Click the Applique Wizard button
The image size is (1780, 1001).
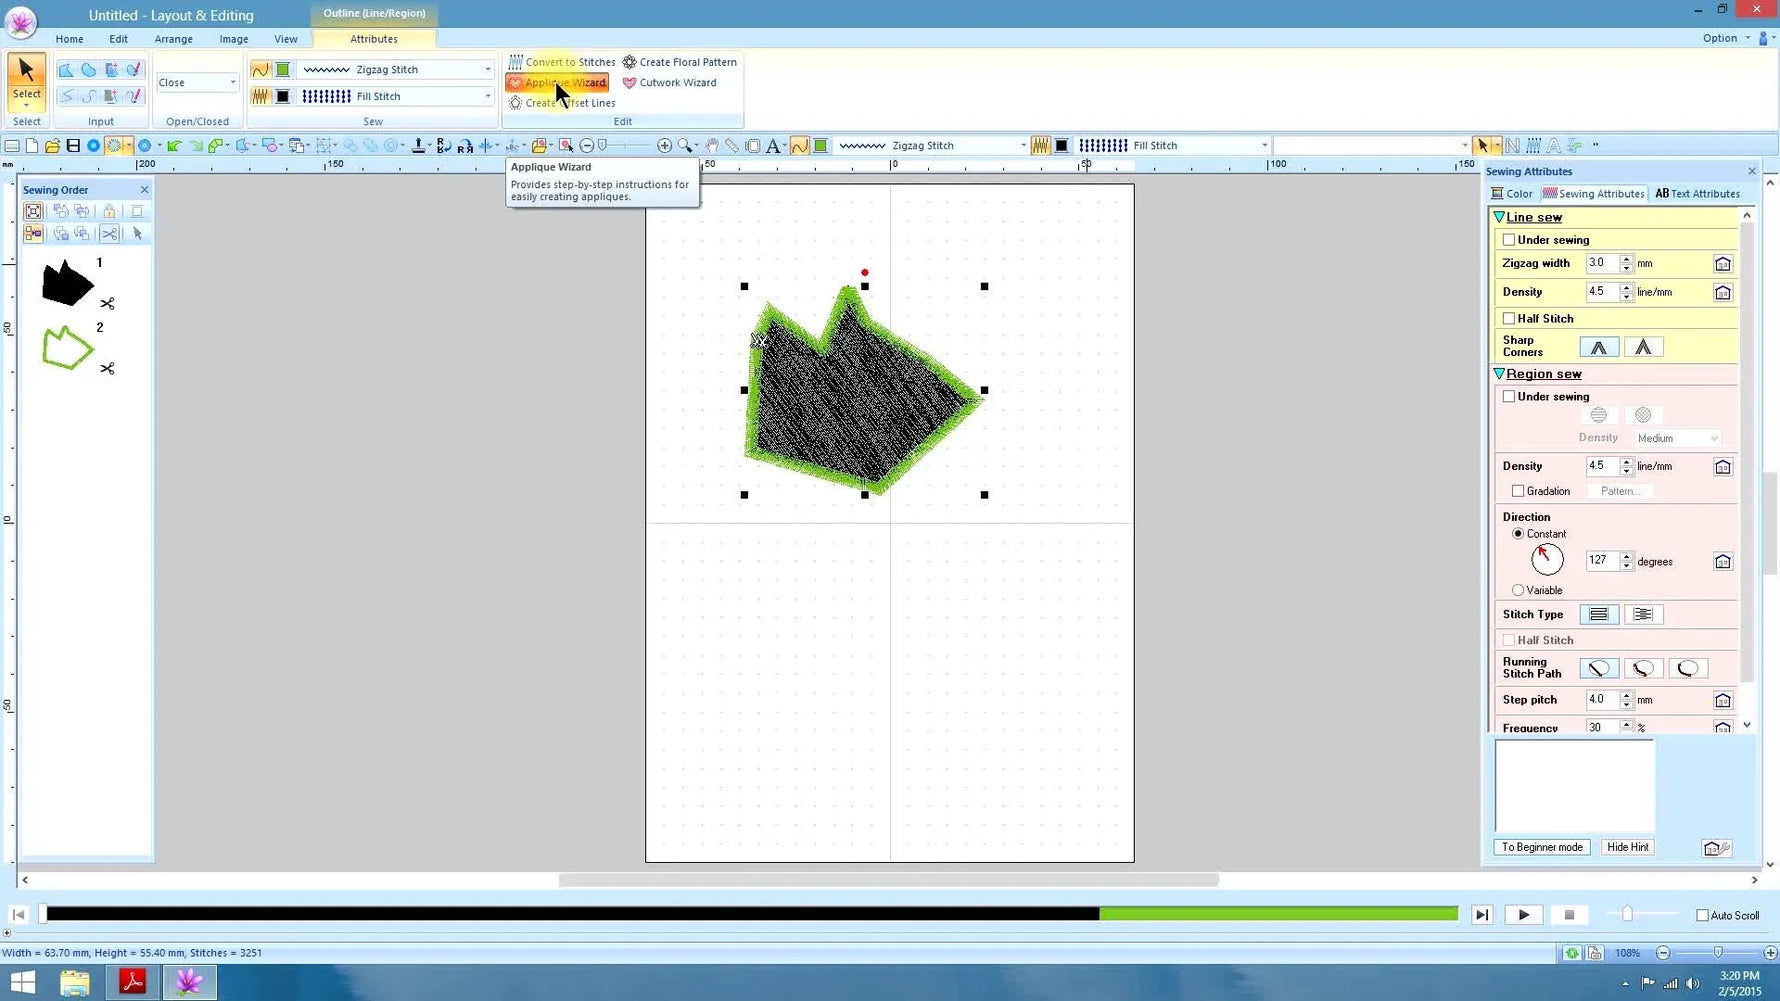coord(557,83)
